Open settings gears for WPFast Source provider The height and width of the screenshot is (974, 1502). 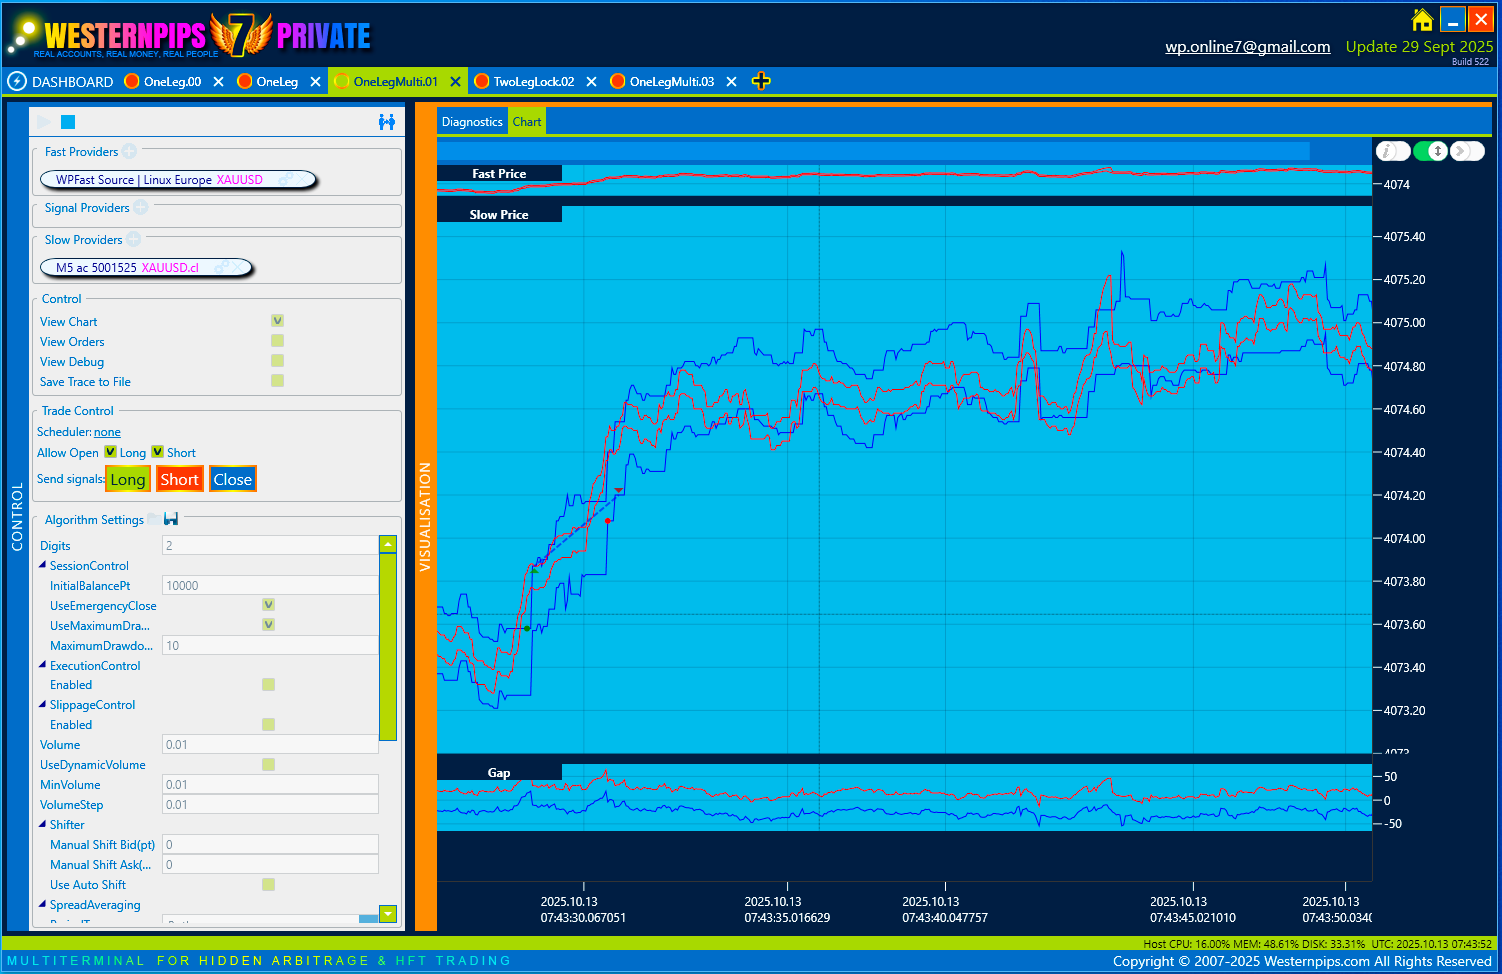coord(285,180)
